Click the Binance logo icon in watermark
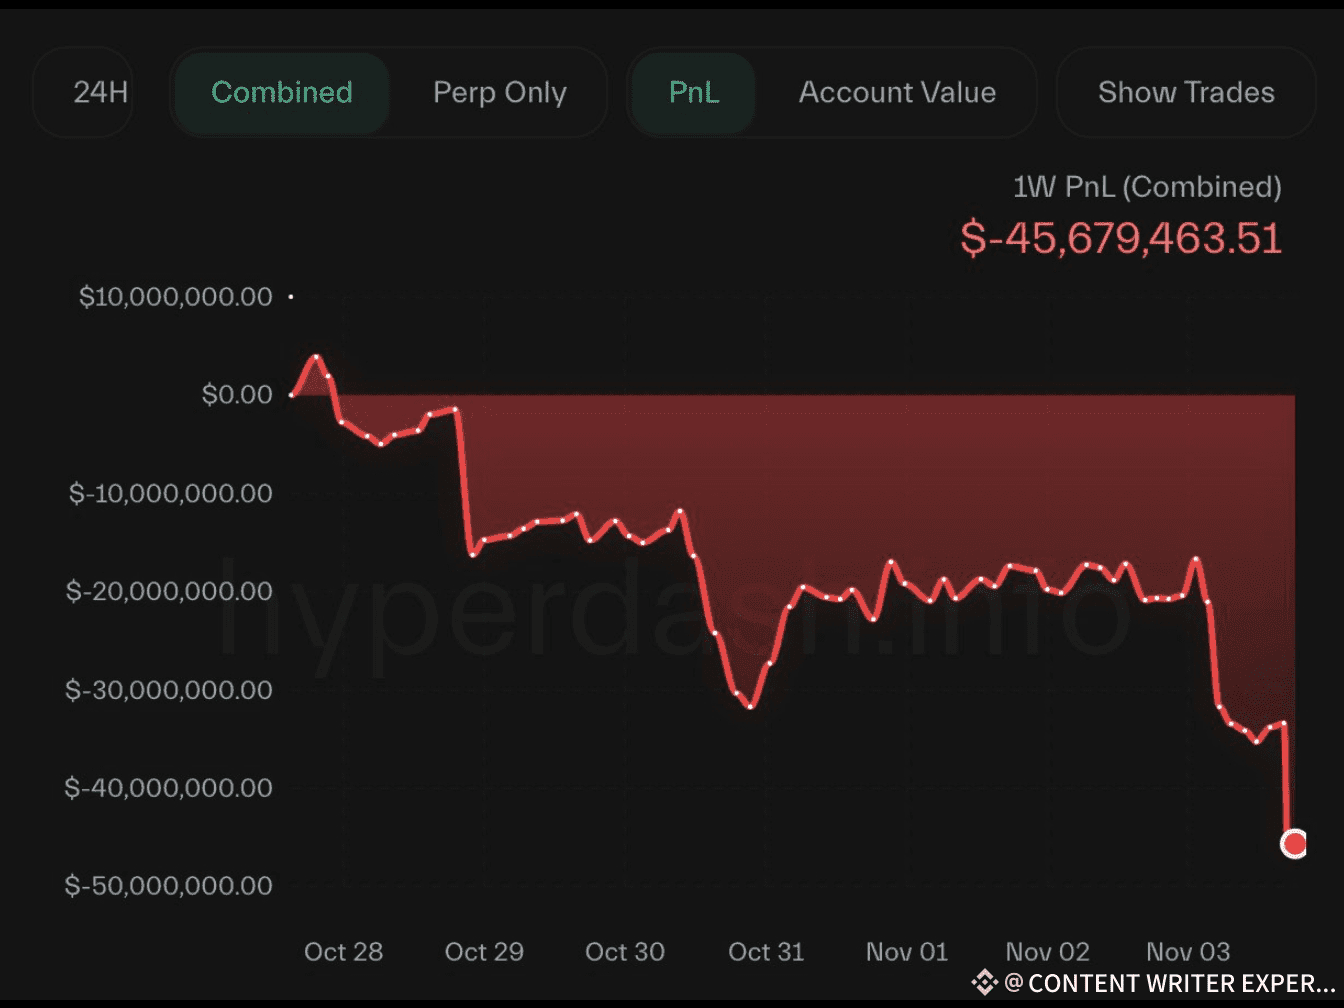 [985, 983]
